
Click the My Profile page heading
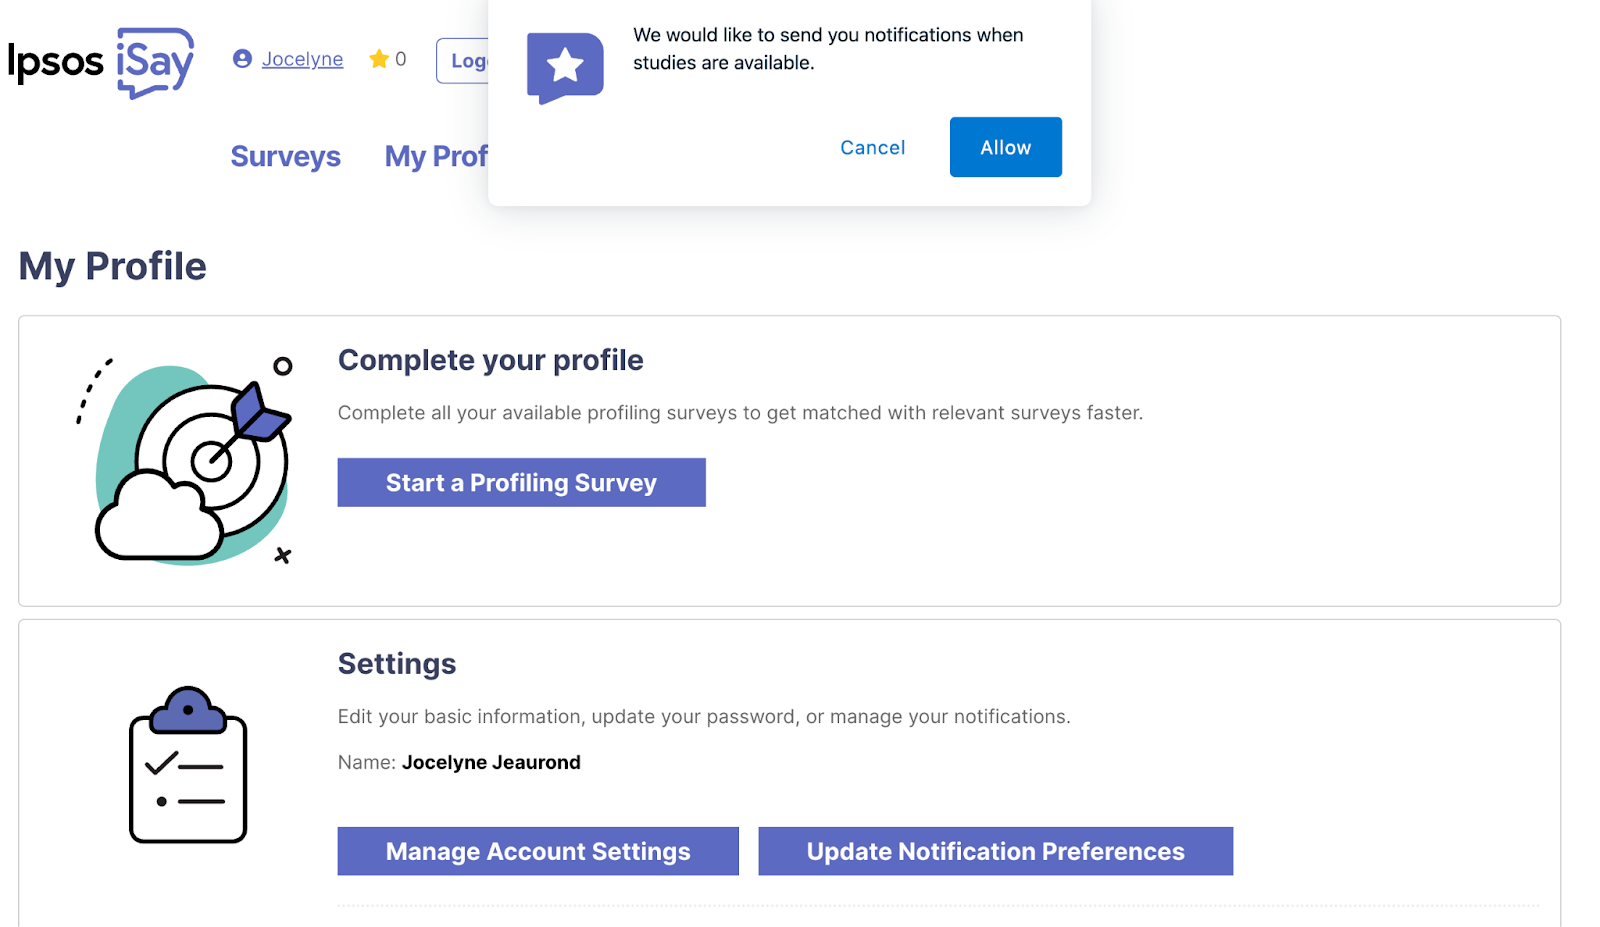click(x=113, y=266)
